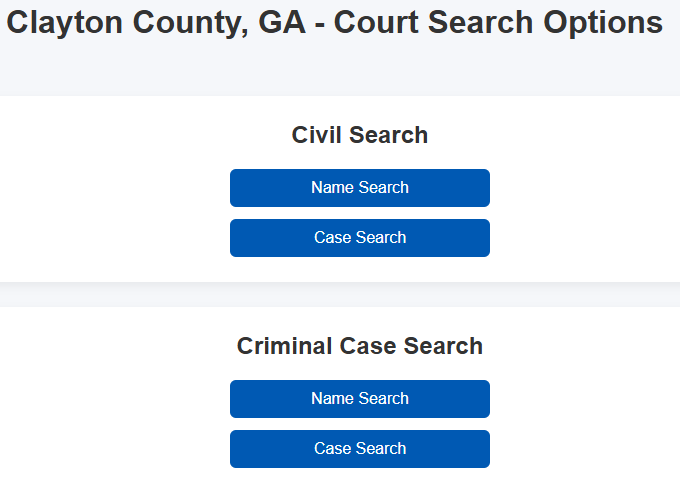Click Case Search under Criminal Case Search
680x484 pixels.
click(x=360, y=449)
